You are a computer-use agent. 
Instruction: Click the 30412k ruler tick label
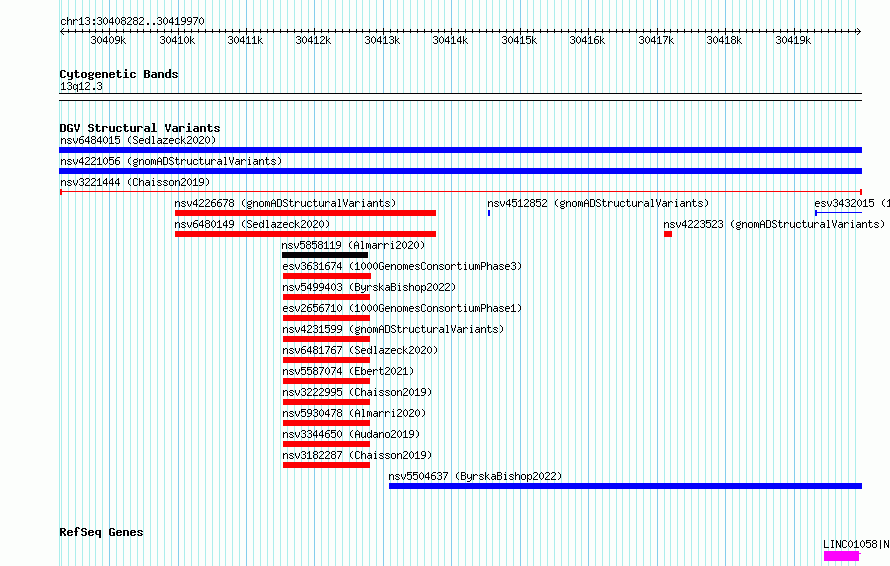(313, 40)
